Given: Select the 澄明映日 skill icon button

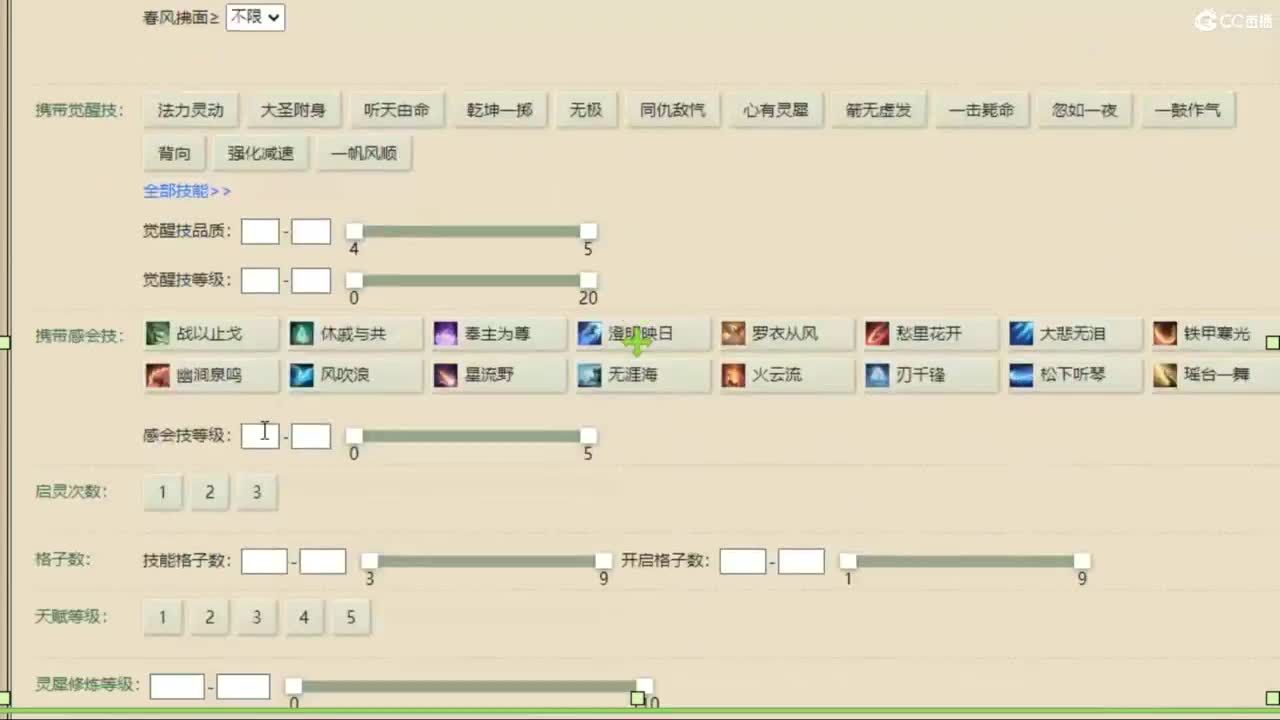Looking at the screenshot, I should click(643, 334).
